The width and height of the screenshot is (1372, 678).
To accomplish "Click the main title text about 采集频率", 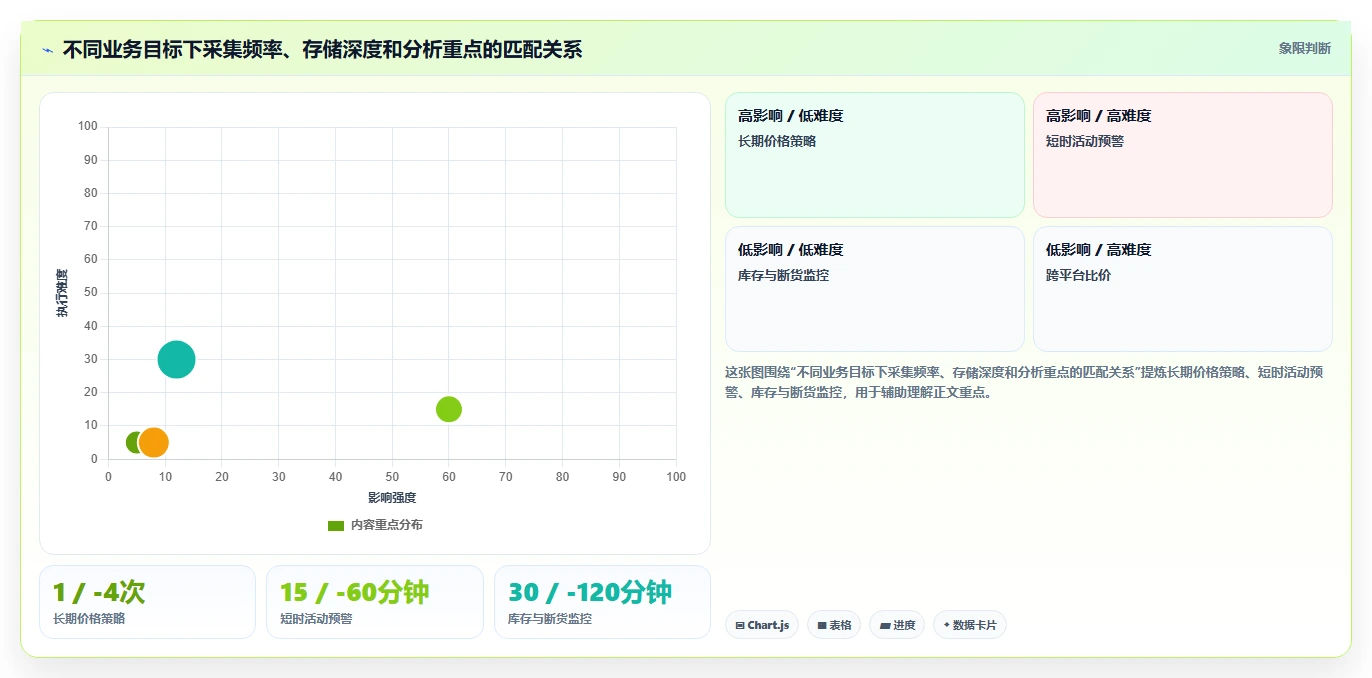I will 322,49.
